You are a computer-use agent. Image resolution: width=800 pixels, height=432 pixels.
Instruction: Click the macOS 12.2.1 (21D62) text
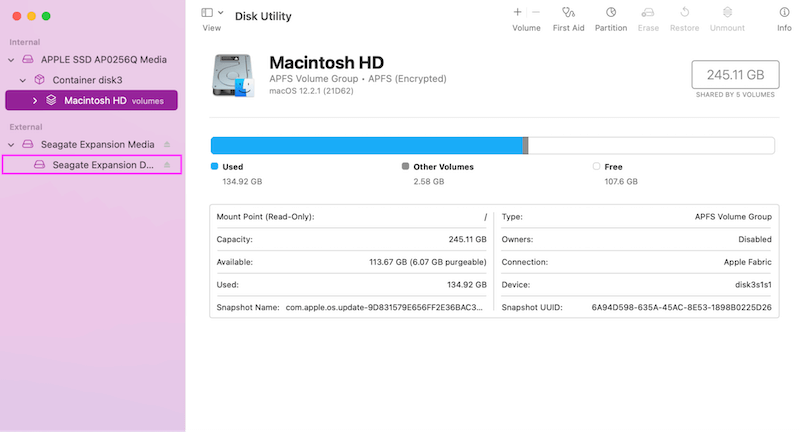pos(311,91)
